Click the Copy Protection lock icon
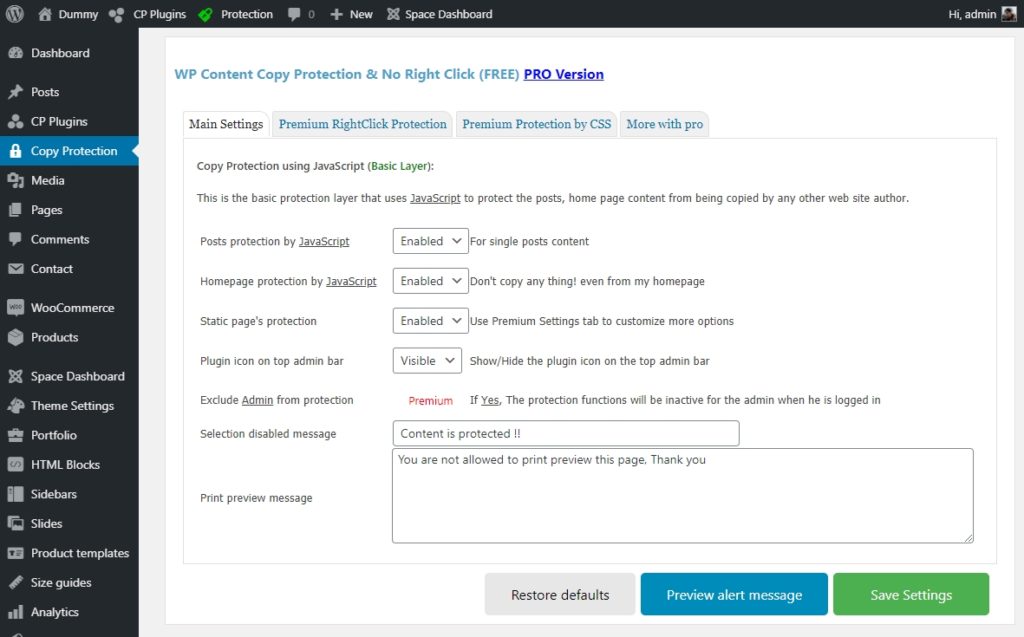 click(16, 151)
